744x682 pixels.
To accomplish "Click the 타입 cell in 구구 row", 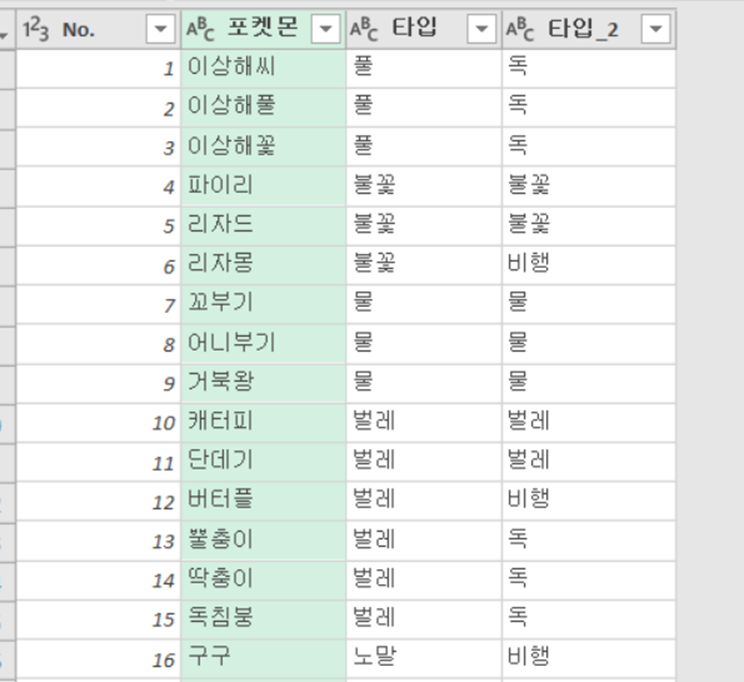I will (424, 659).
